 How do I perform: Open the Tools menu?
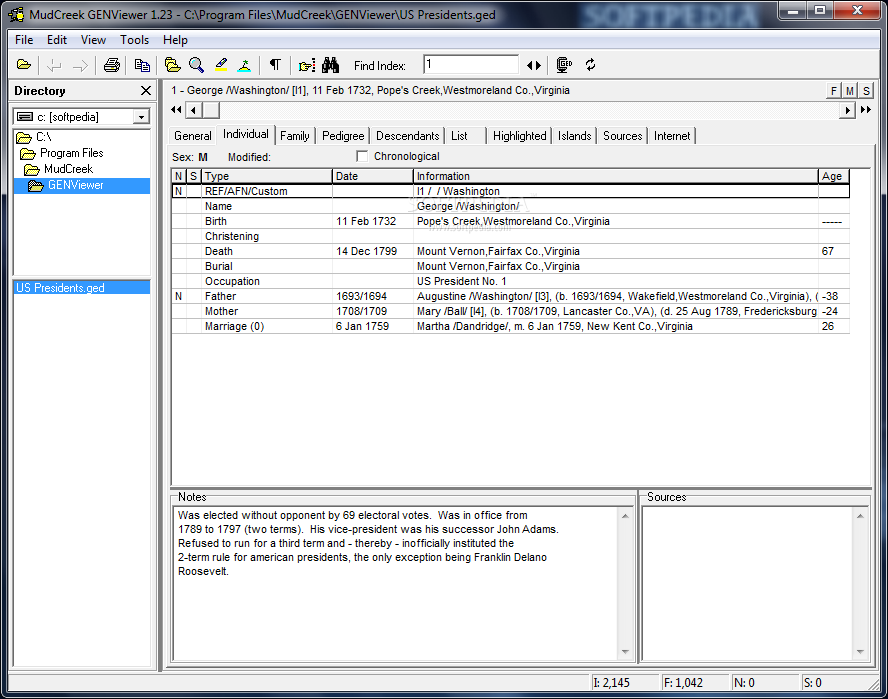click(x=134, y=40)
